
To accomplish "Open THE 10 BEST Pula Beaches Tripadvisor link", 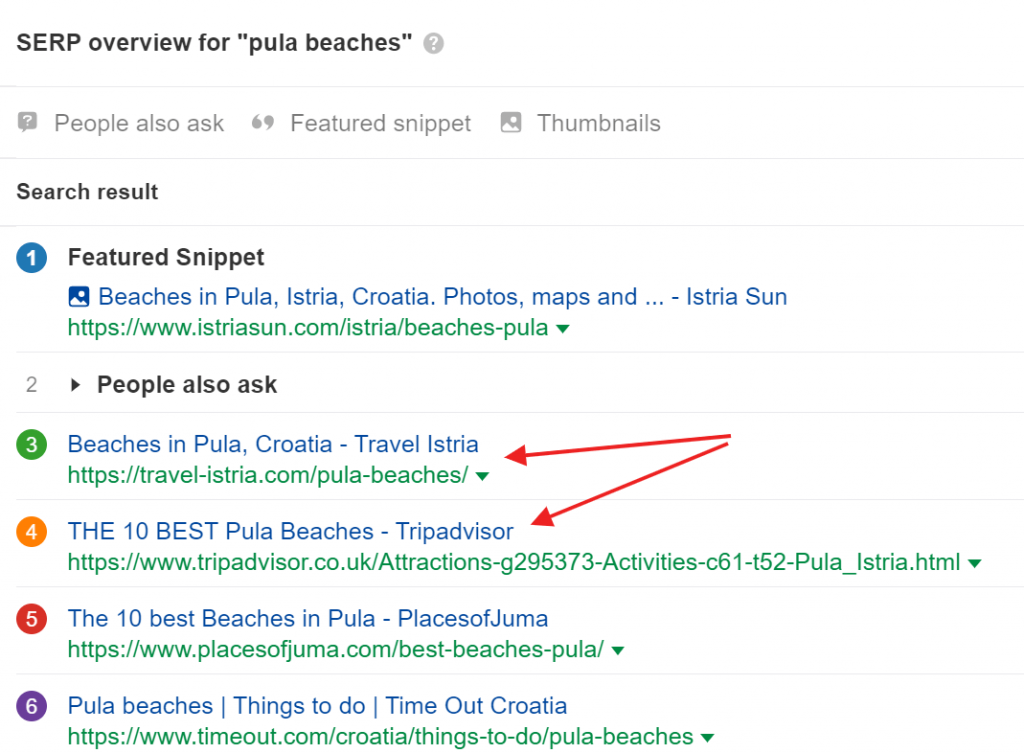I will tap(290, 531).
